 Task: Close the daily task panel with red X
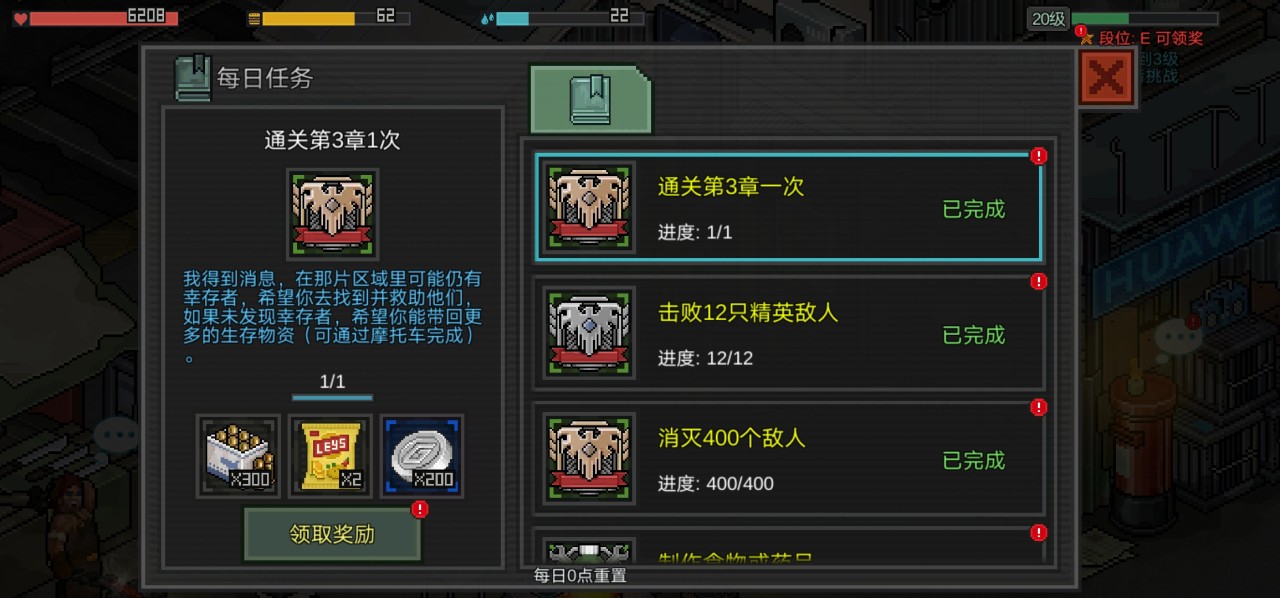[x=1107, y=78]
